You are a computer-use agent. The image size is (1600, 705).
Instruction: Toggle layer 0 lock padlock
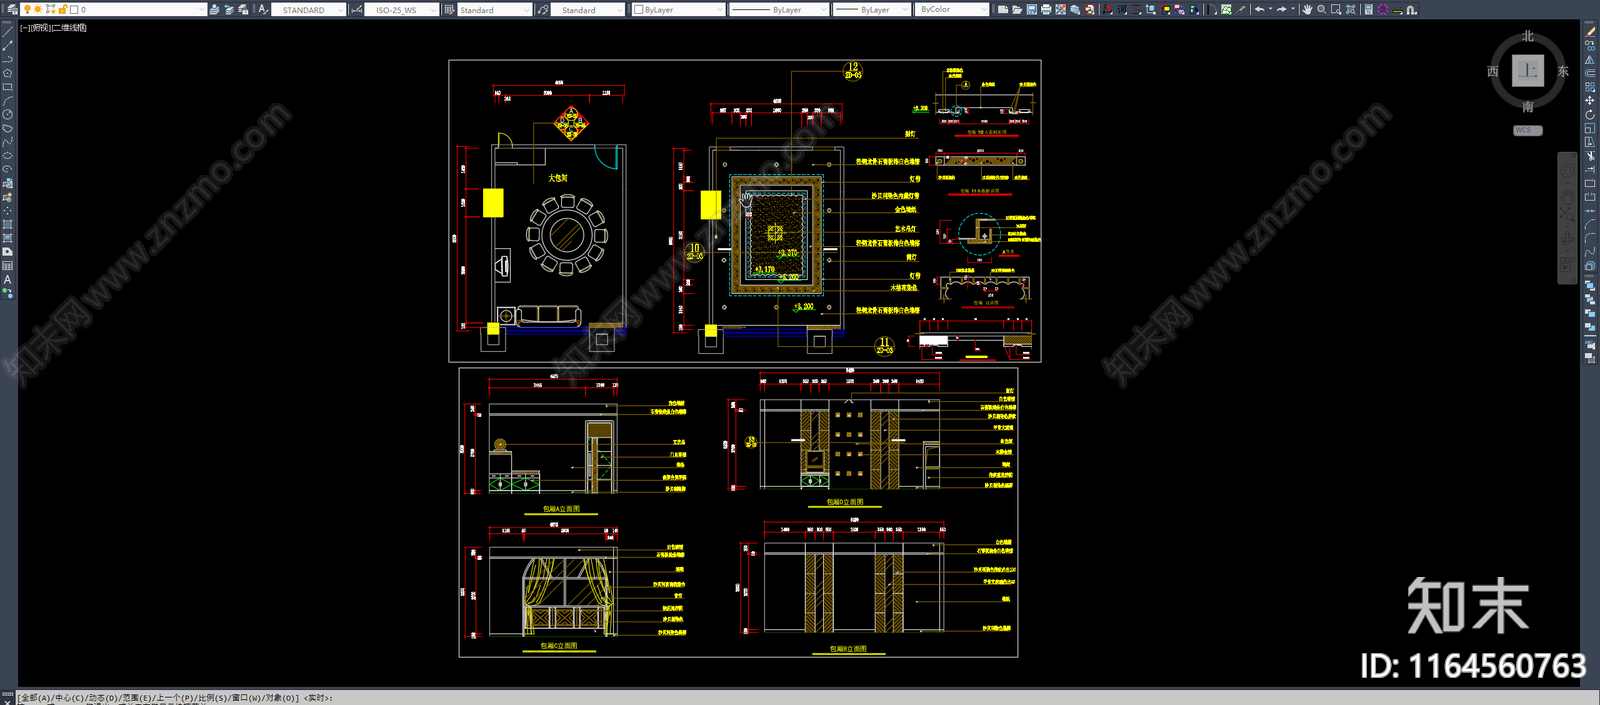pyautogui.click(x=62, y=9)
